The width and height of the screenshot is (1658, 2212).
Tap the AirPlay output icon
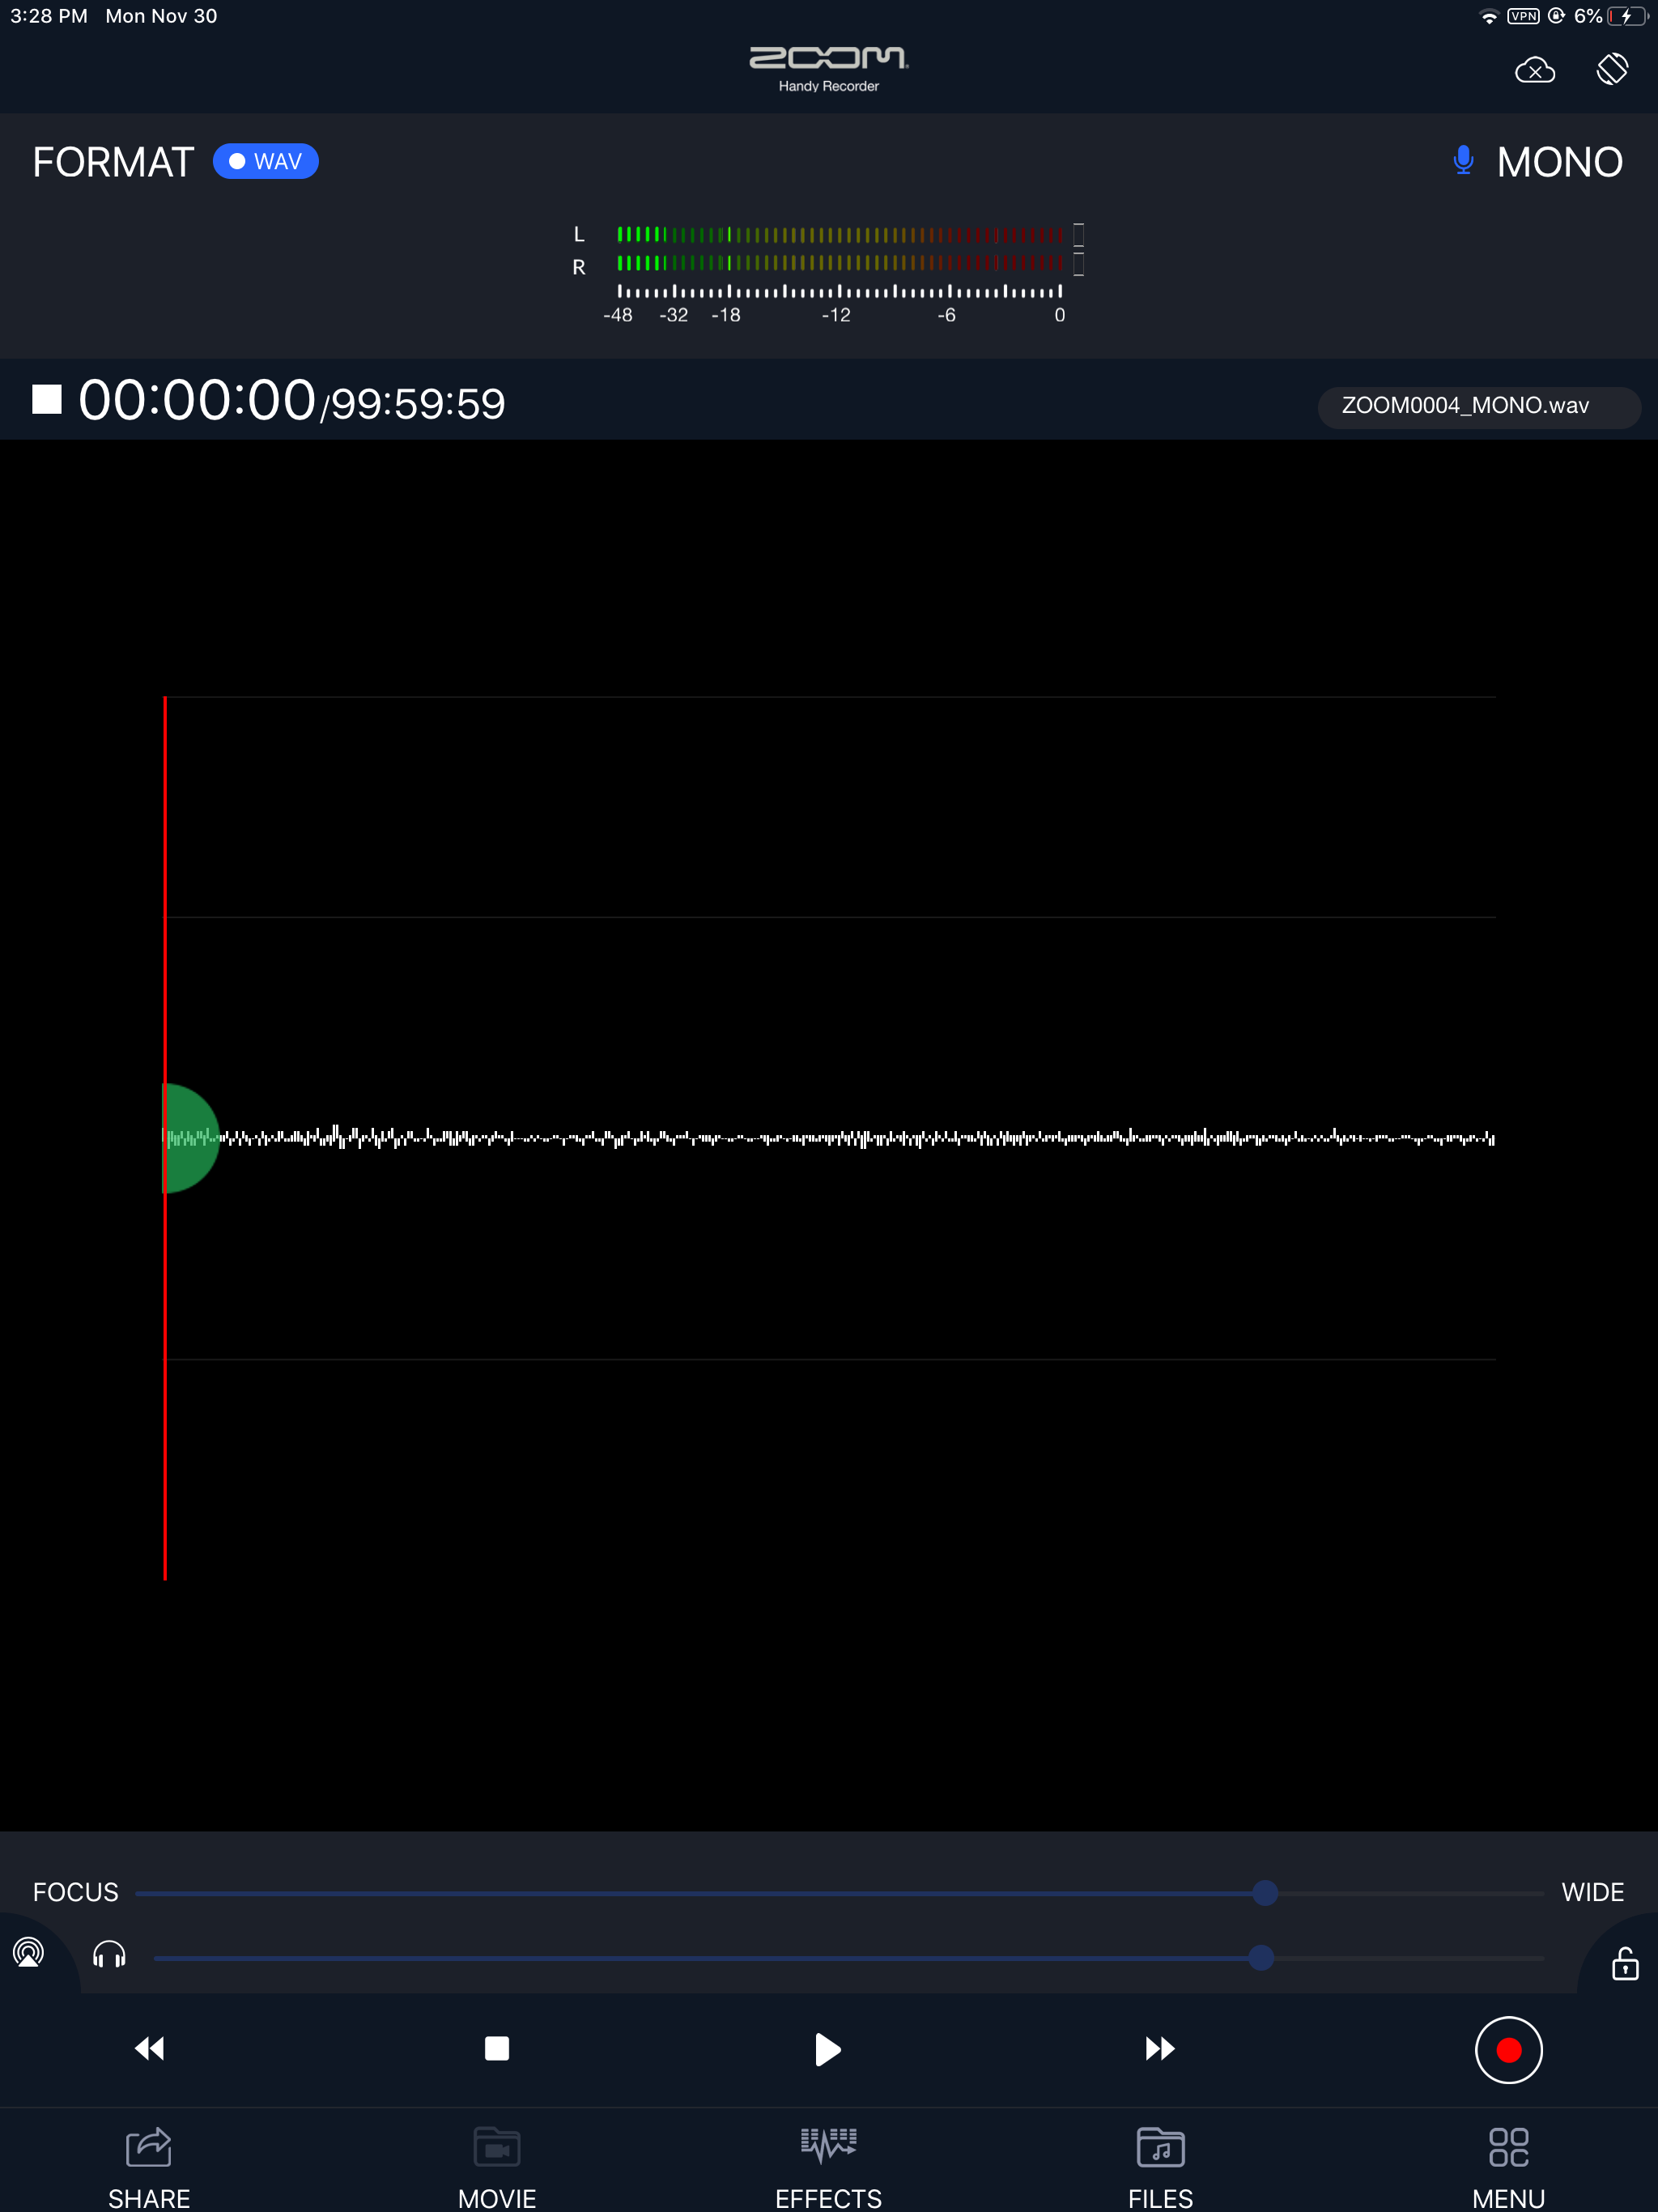pos(28,1952)
